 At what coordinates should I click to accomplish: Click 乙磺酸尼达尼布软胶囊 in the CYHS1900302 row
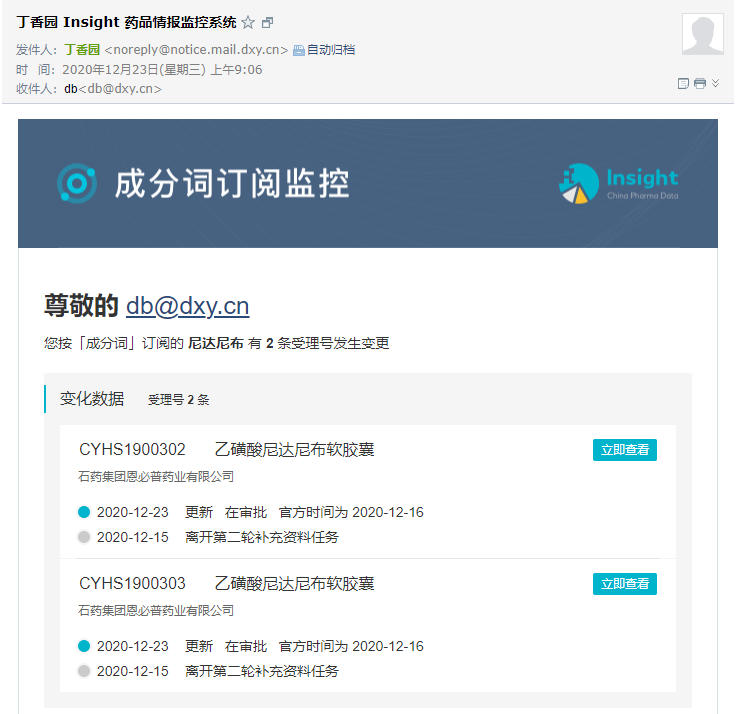[x=294, y=450]
